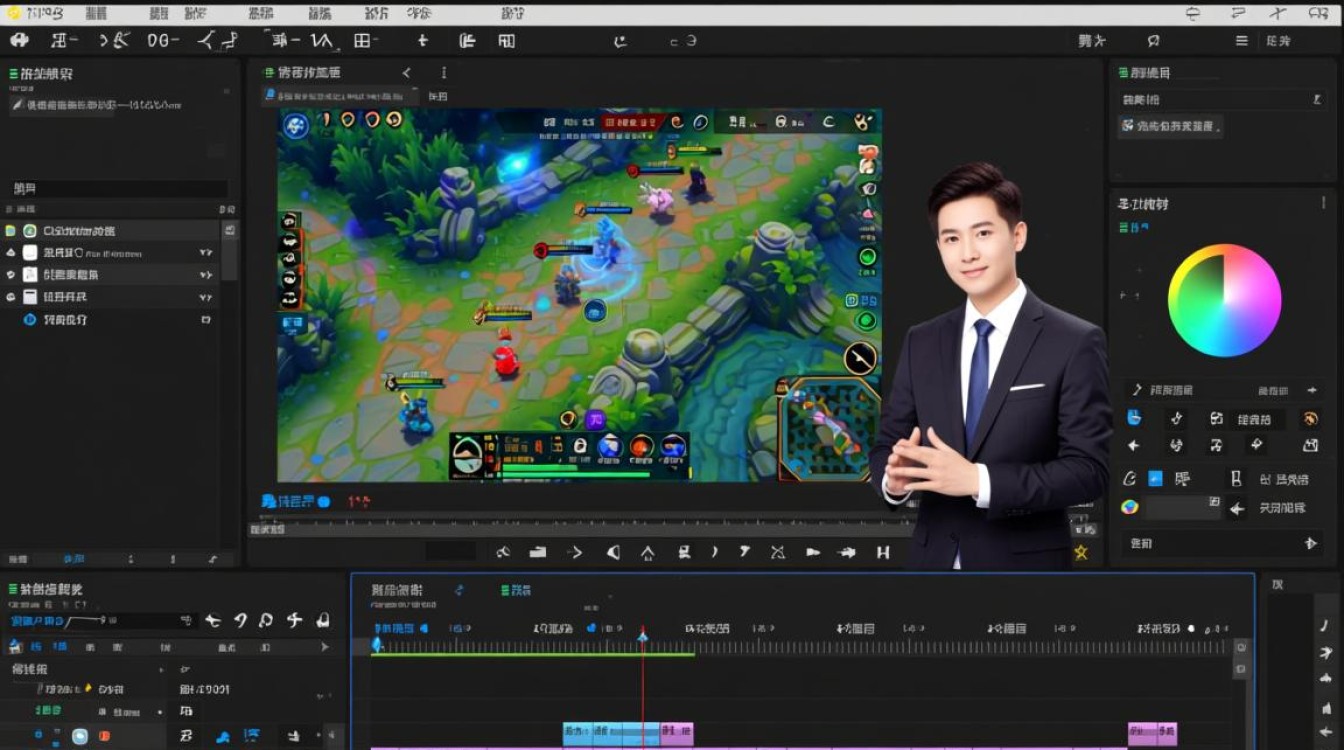Click the orange circular icon beside the color tools

coord(1310,419)
